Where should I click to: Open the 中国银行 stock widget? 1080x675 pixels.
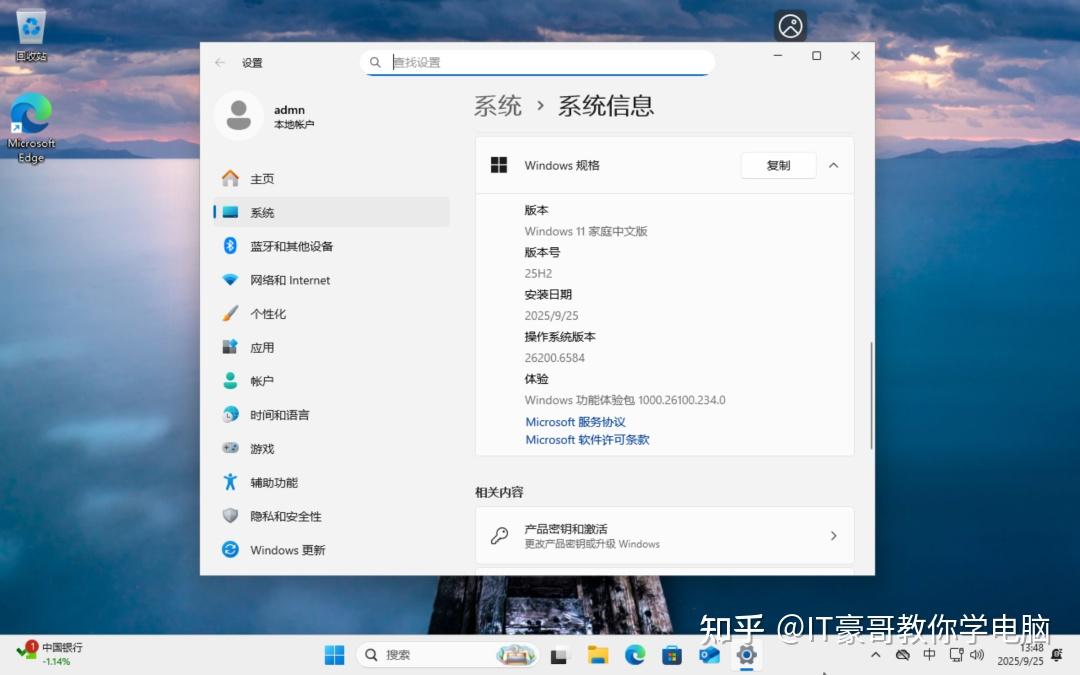pos(50,654)
